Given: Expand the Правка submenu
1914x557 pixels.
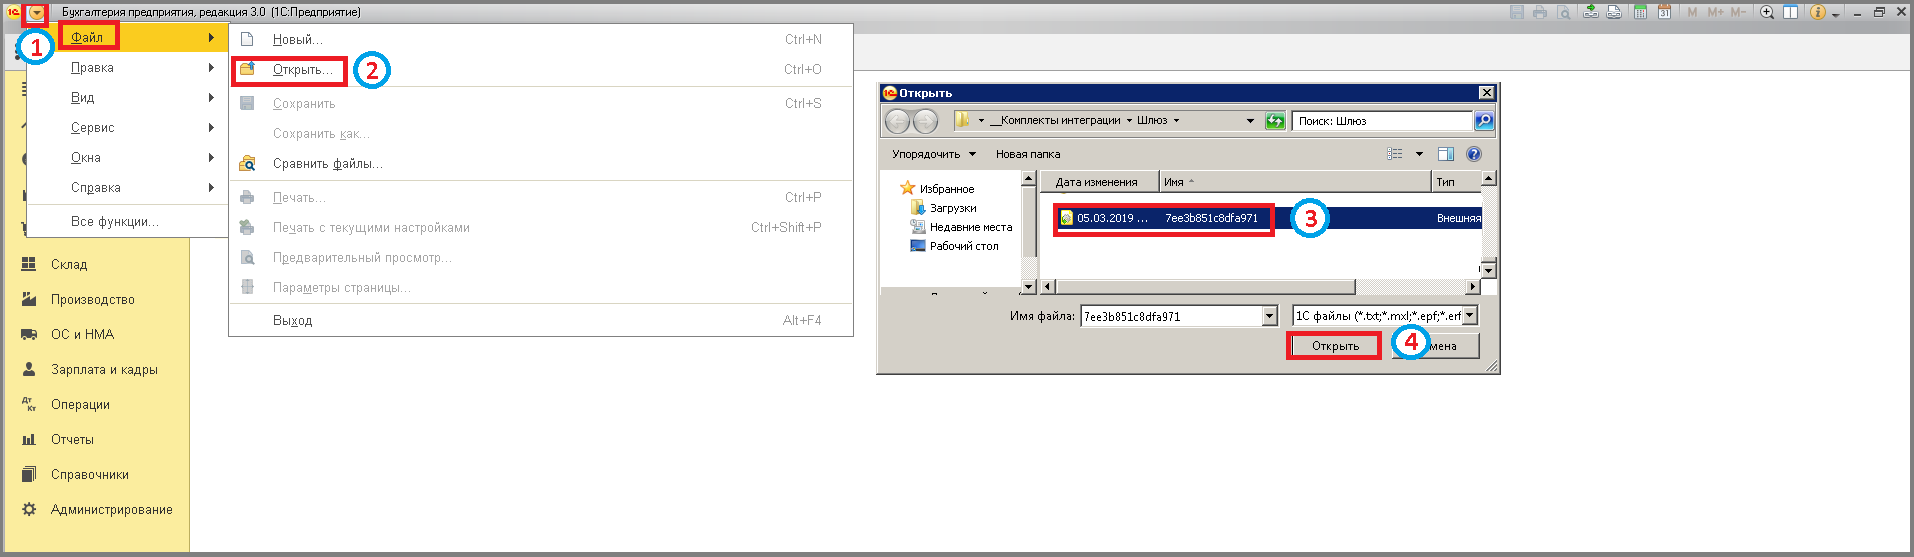Looking at the screenshot, I should (128, 67).
